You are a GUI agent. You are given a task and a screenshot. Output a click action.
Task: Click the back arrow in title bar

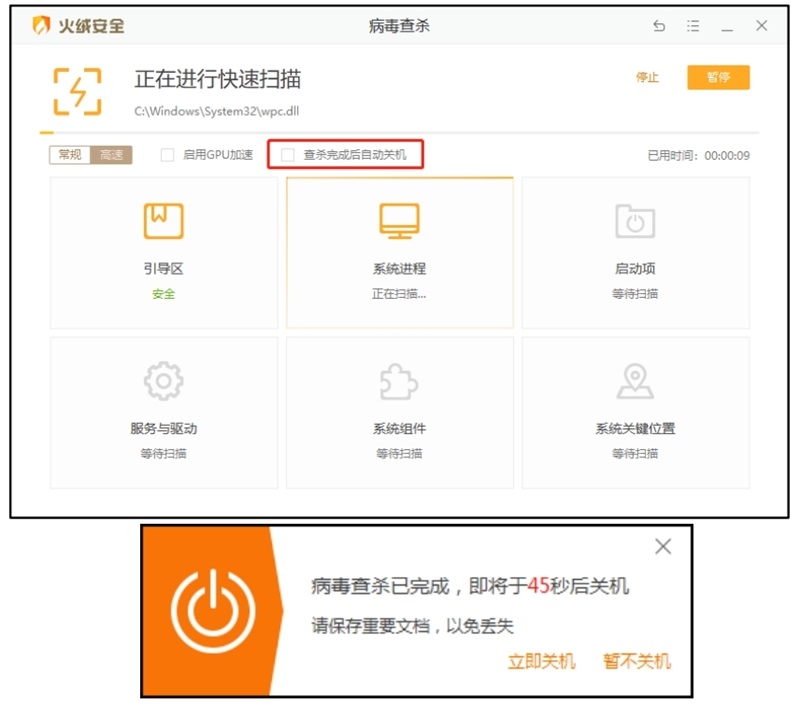[x=658, y=26]
